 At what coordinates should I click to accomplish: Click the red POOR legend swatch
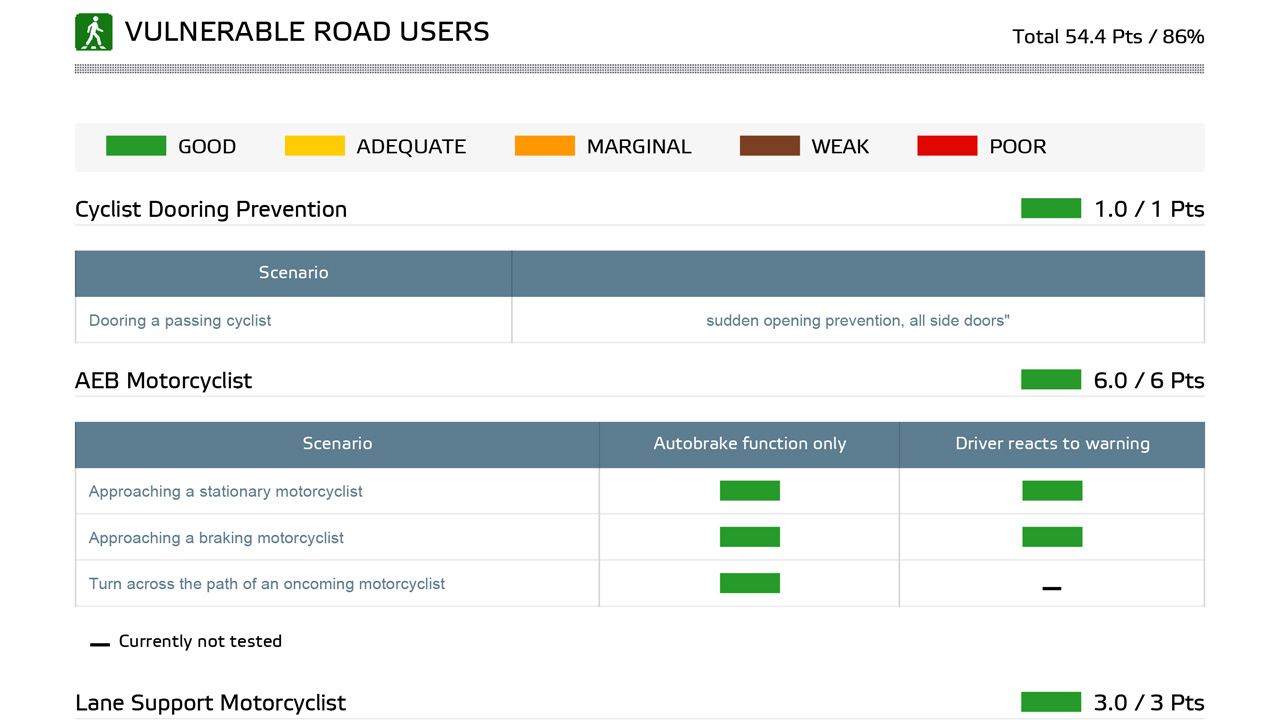[x=947, y=146]
